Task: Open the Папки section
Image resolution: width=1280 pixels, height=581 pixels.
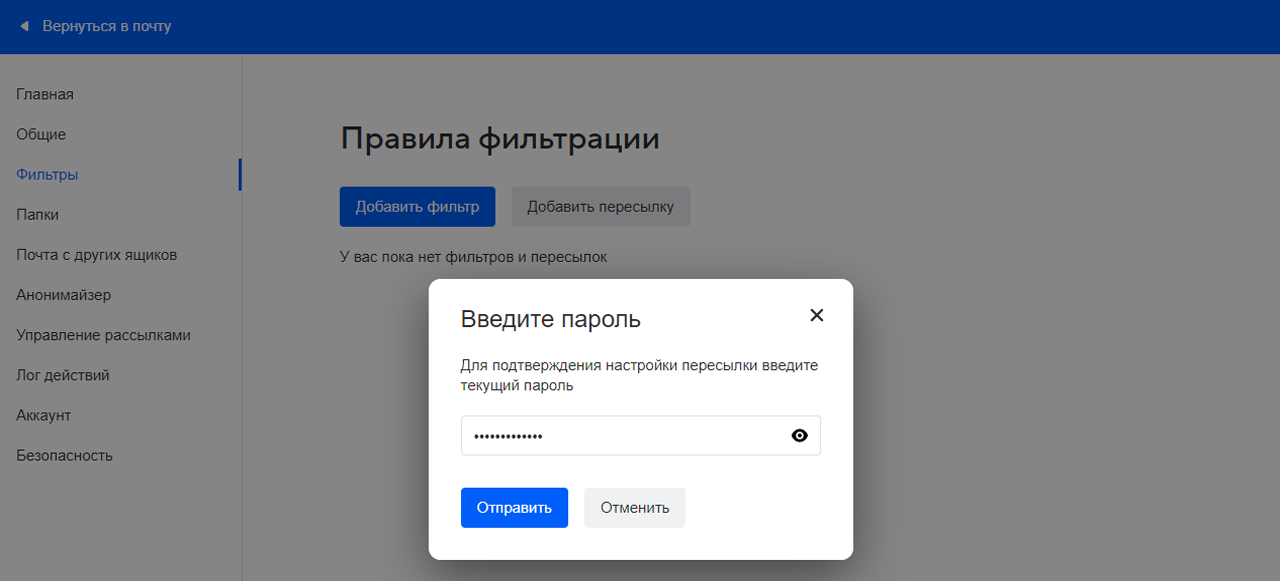Action: coord(36,214)
